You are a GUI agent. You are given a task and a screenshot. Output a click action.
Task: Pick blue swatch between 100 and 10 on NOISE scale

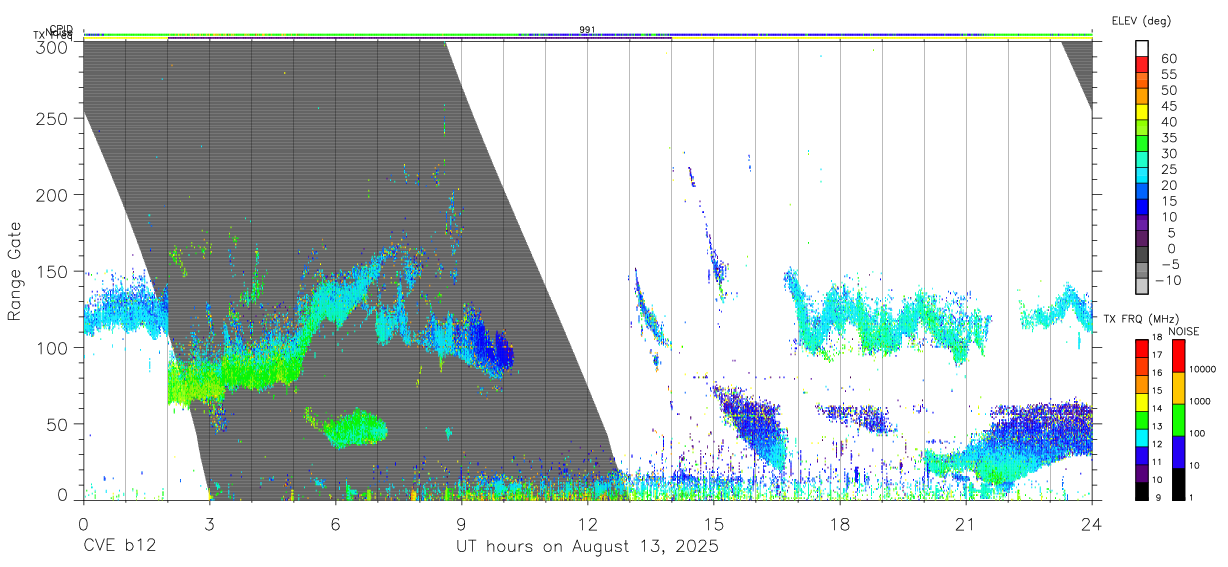coord(1179,451)
